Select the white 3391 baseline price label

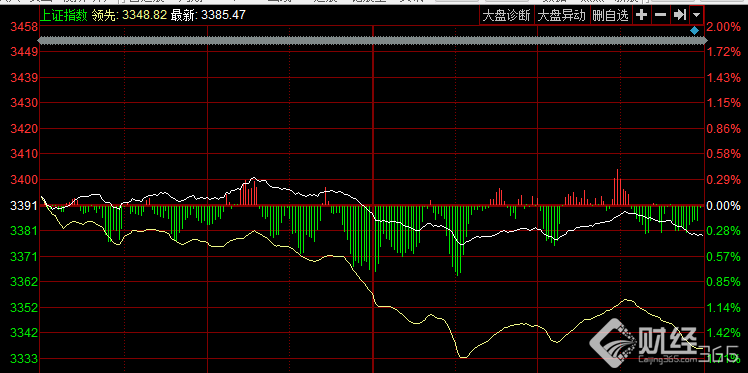click(21, 206)
